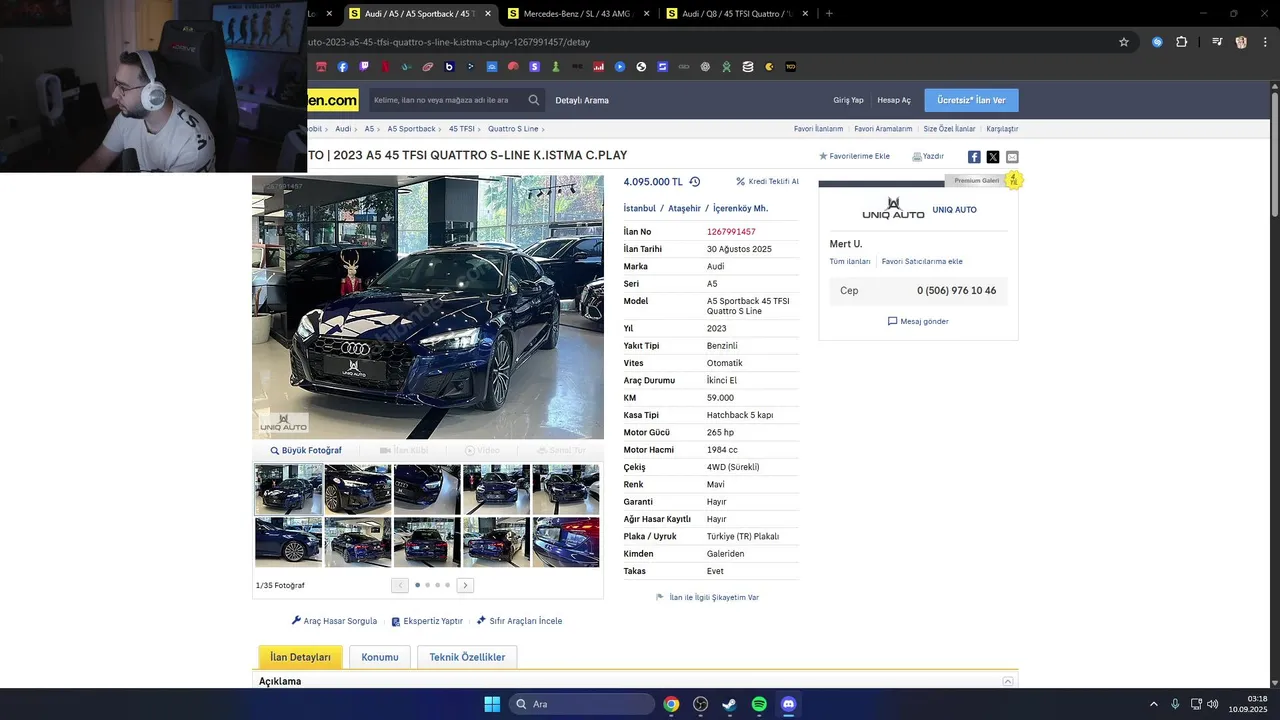Open Spotify from the taskbar
Viewport: 1280px width, 720px height.
759,704
